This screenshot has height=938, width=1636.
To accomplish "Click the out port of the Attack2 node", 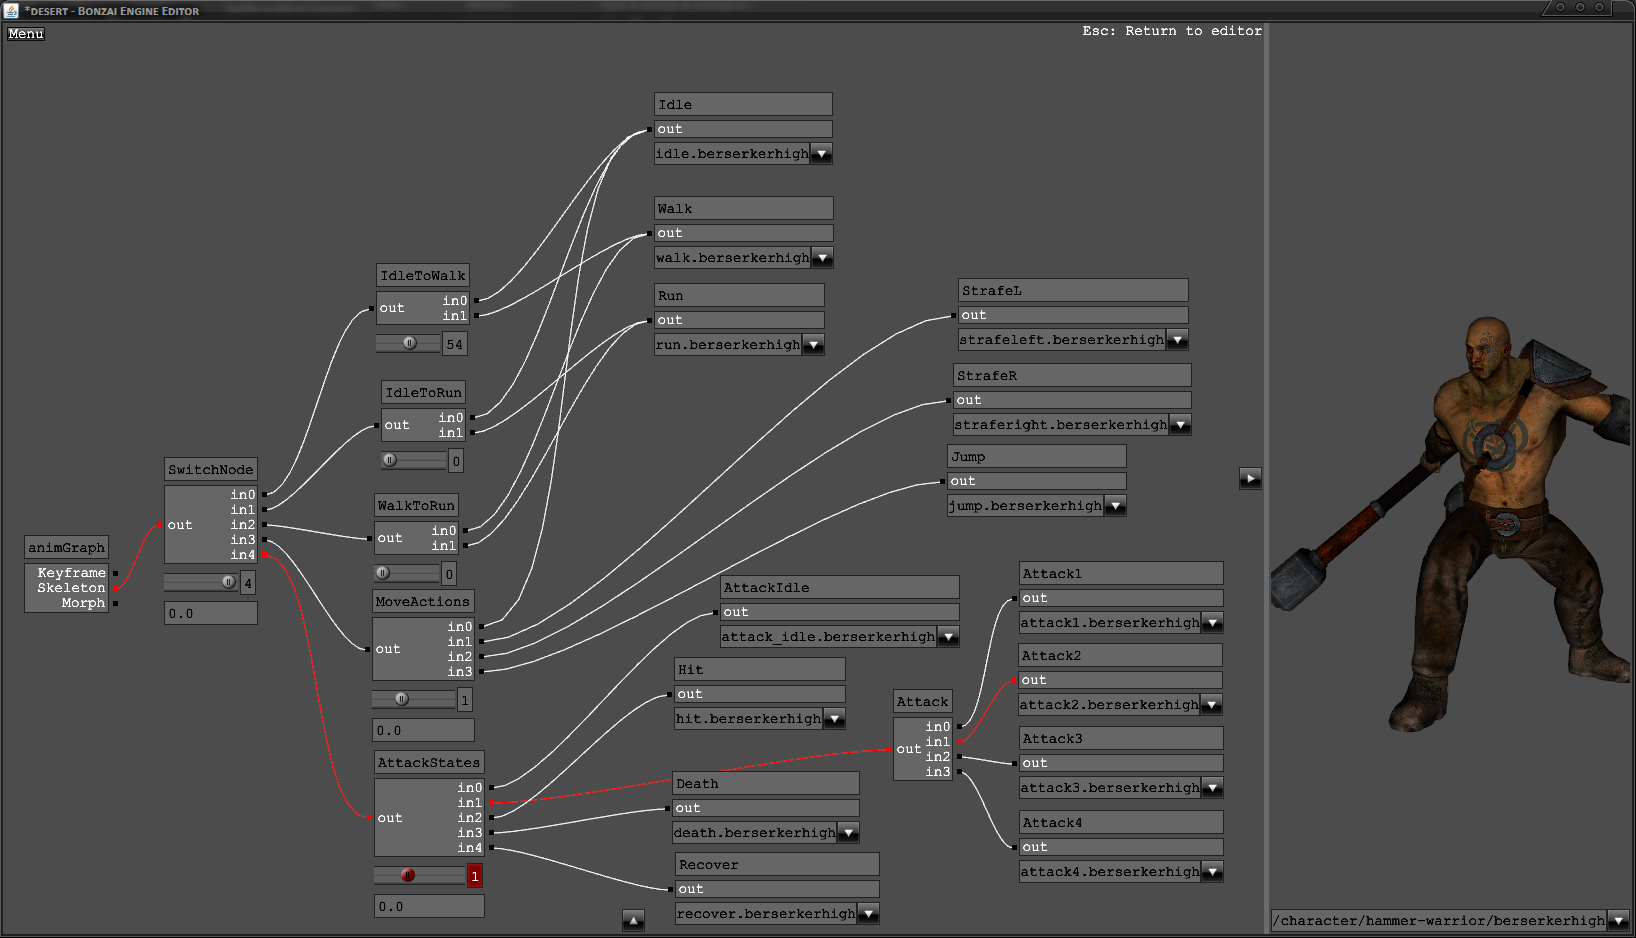I will (x=1014, y=680).
